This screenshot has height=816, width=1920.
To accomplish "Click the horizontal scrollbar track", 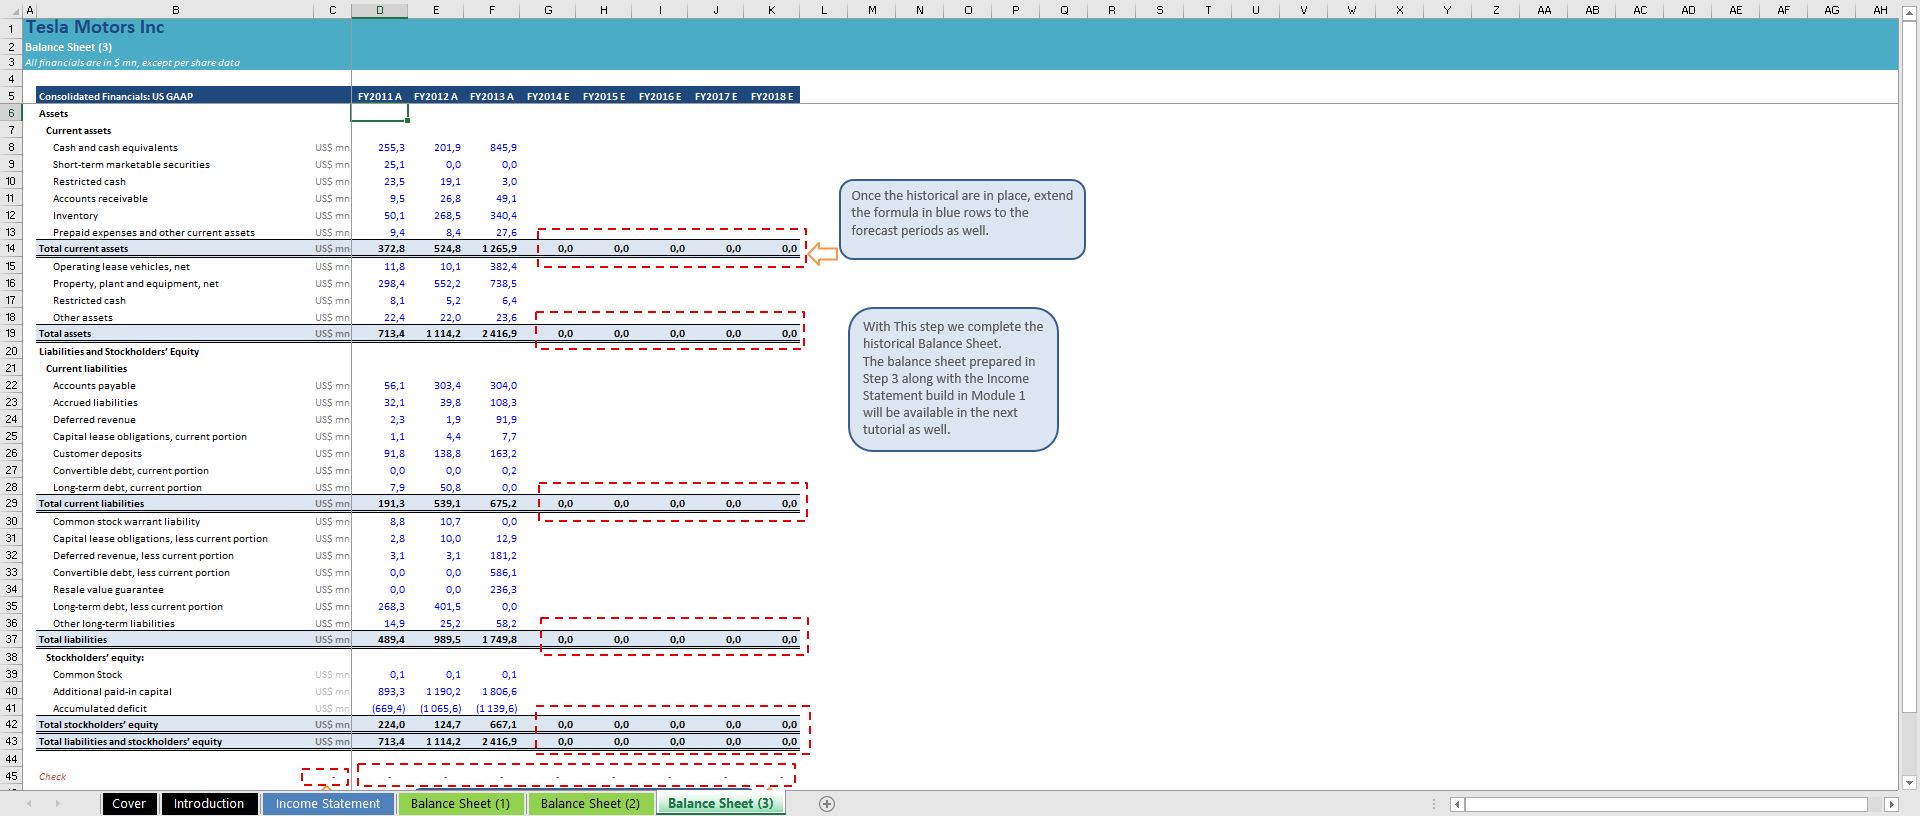I will 1667,804.
